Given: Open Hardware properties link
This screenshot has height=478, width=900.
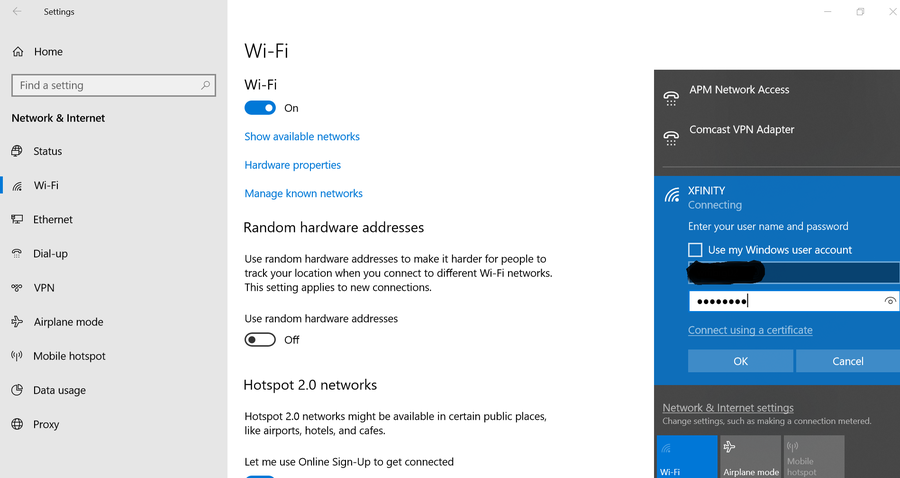Looking at the screenshot, I should pyautogui.click(x=293, y=165).
